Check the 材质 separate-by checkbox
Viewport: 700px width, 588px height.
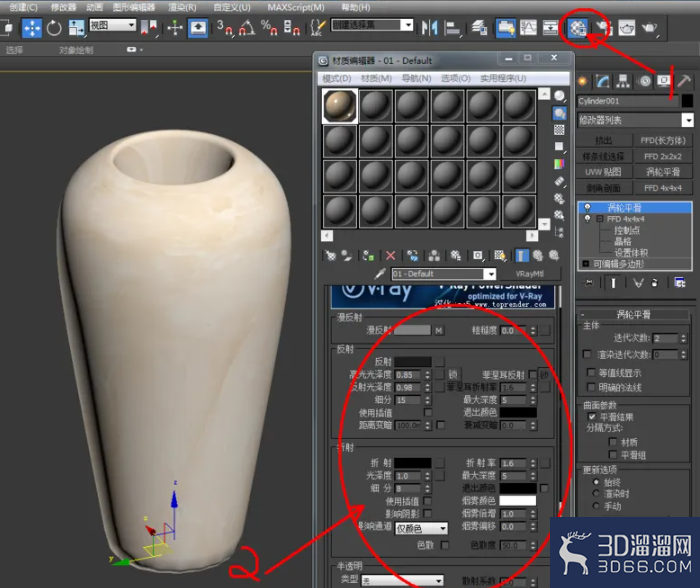coord(612,442)
